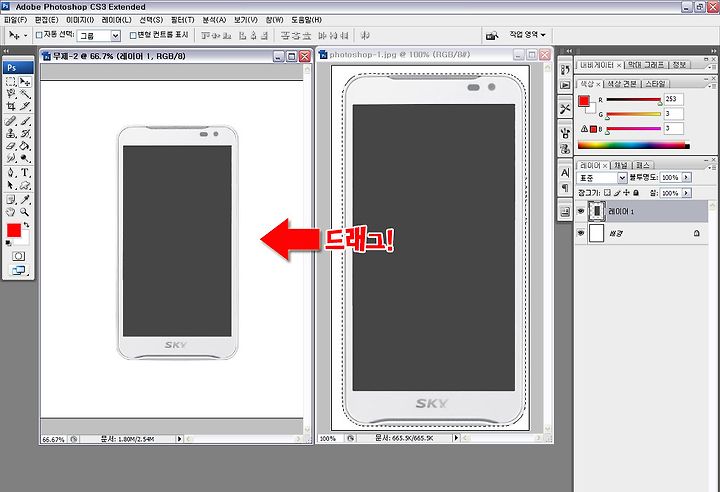
Task: Swap foreground and background colors
Action: point(27,225)
